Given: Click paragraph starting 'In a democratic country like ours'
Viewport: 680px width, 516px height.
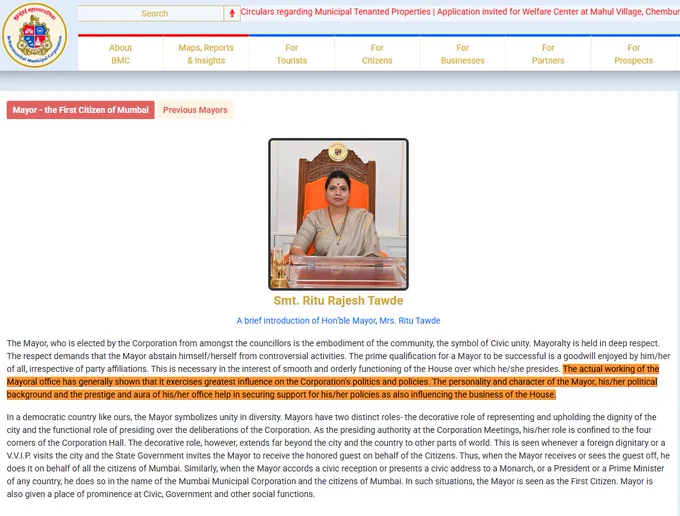Looking at the screenshot, I should click(x=338, y=455).
